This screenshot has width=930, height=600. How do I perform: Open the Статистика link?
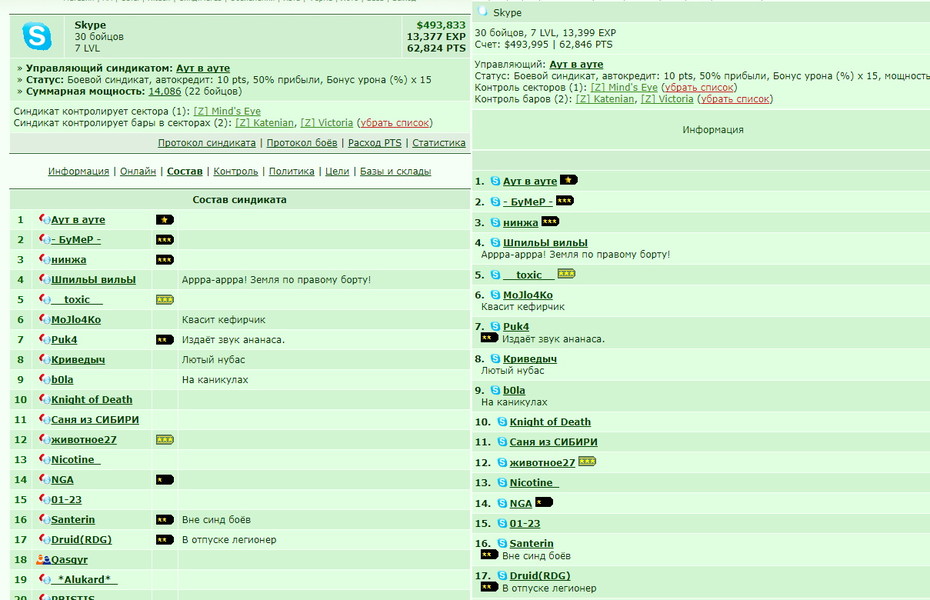point(438,143)
